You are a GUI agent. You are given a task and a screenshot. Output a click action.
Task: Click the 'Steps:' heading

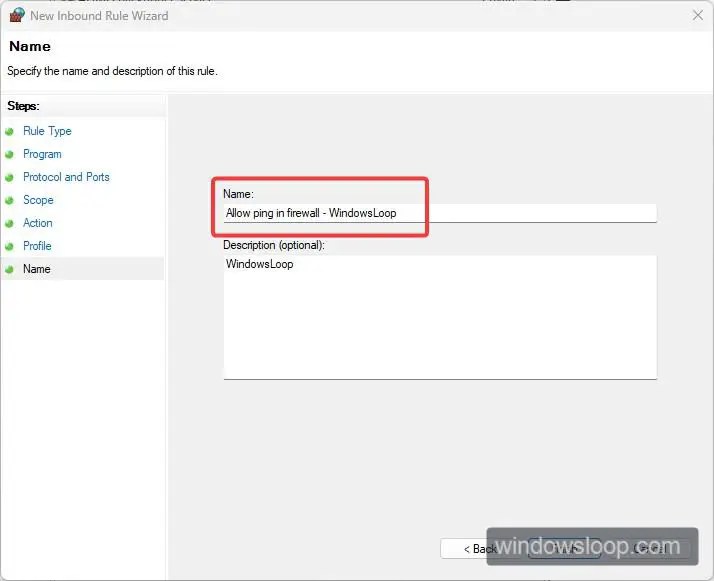23,106
